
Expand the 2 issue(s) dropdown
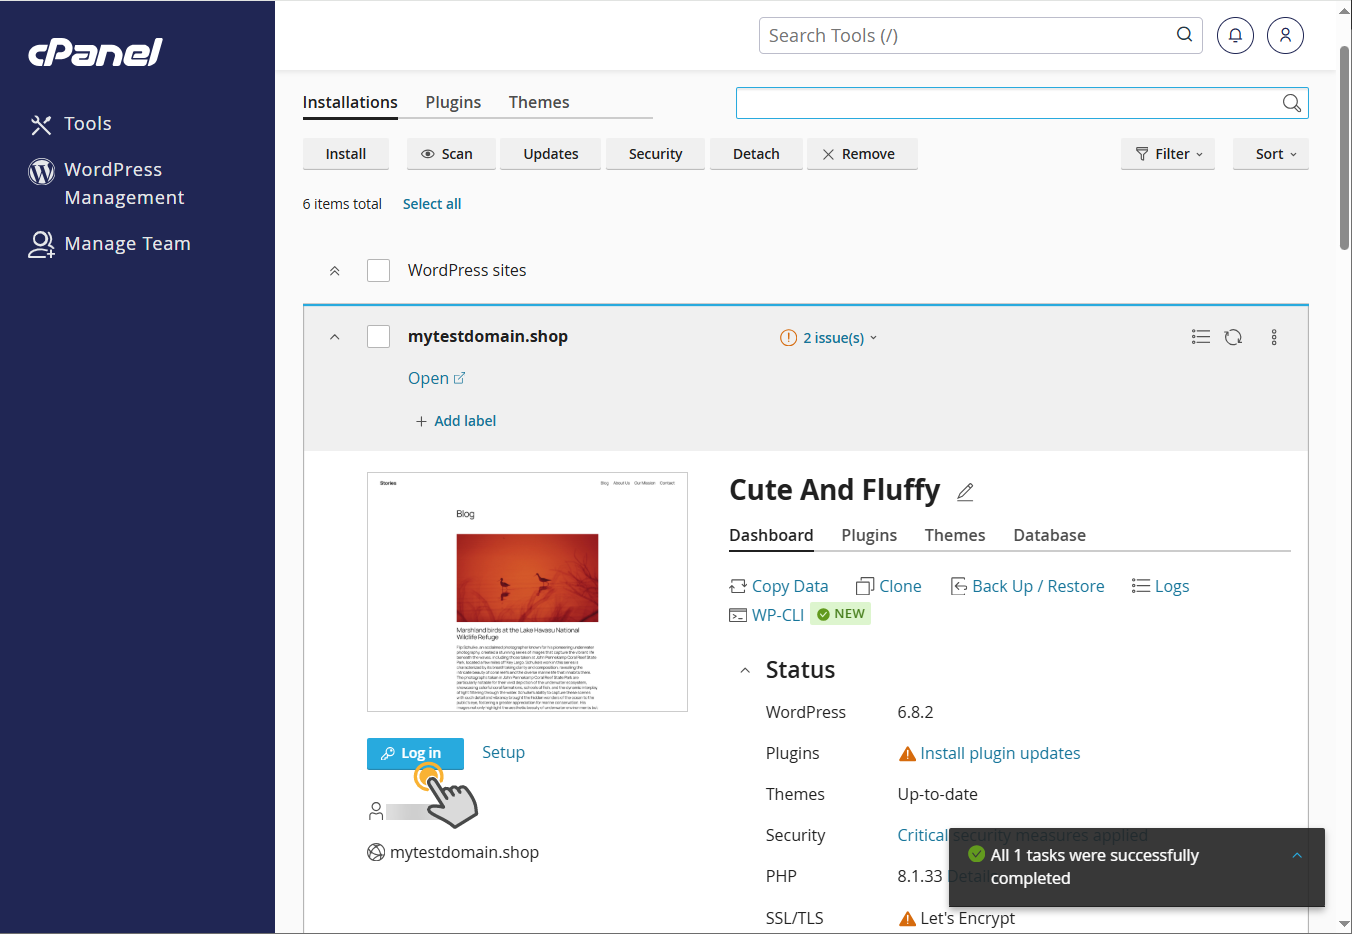[x=829, y=338]
